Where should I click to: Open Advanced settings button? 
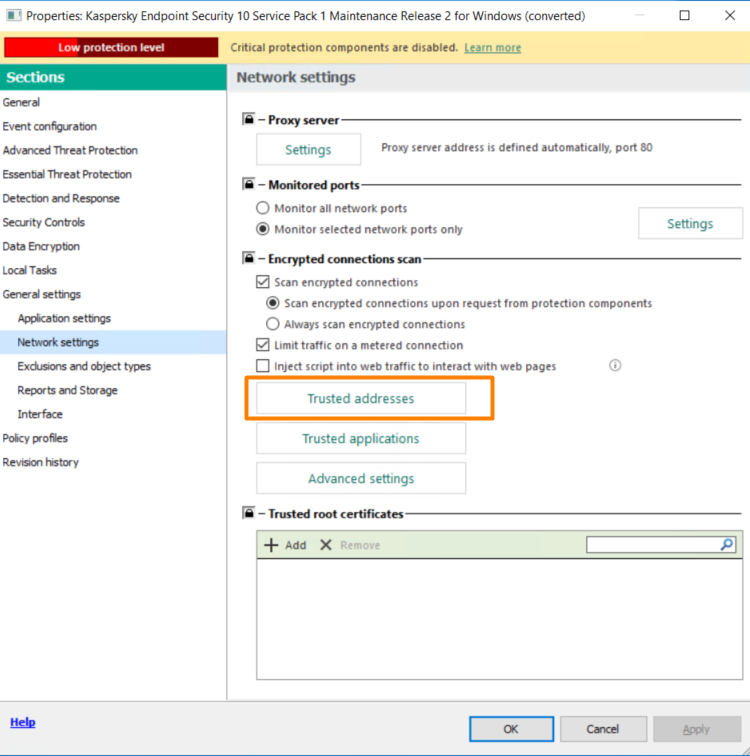pyautogui.click(x=361, y=478)
